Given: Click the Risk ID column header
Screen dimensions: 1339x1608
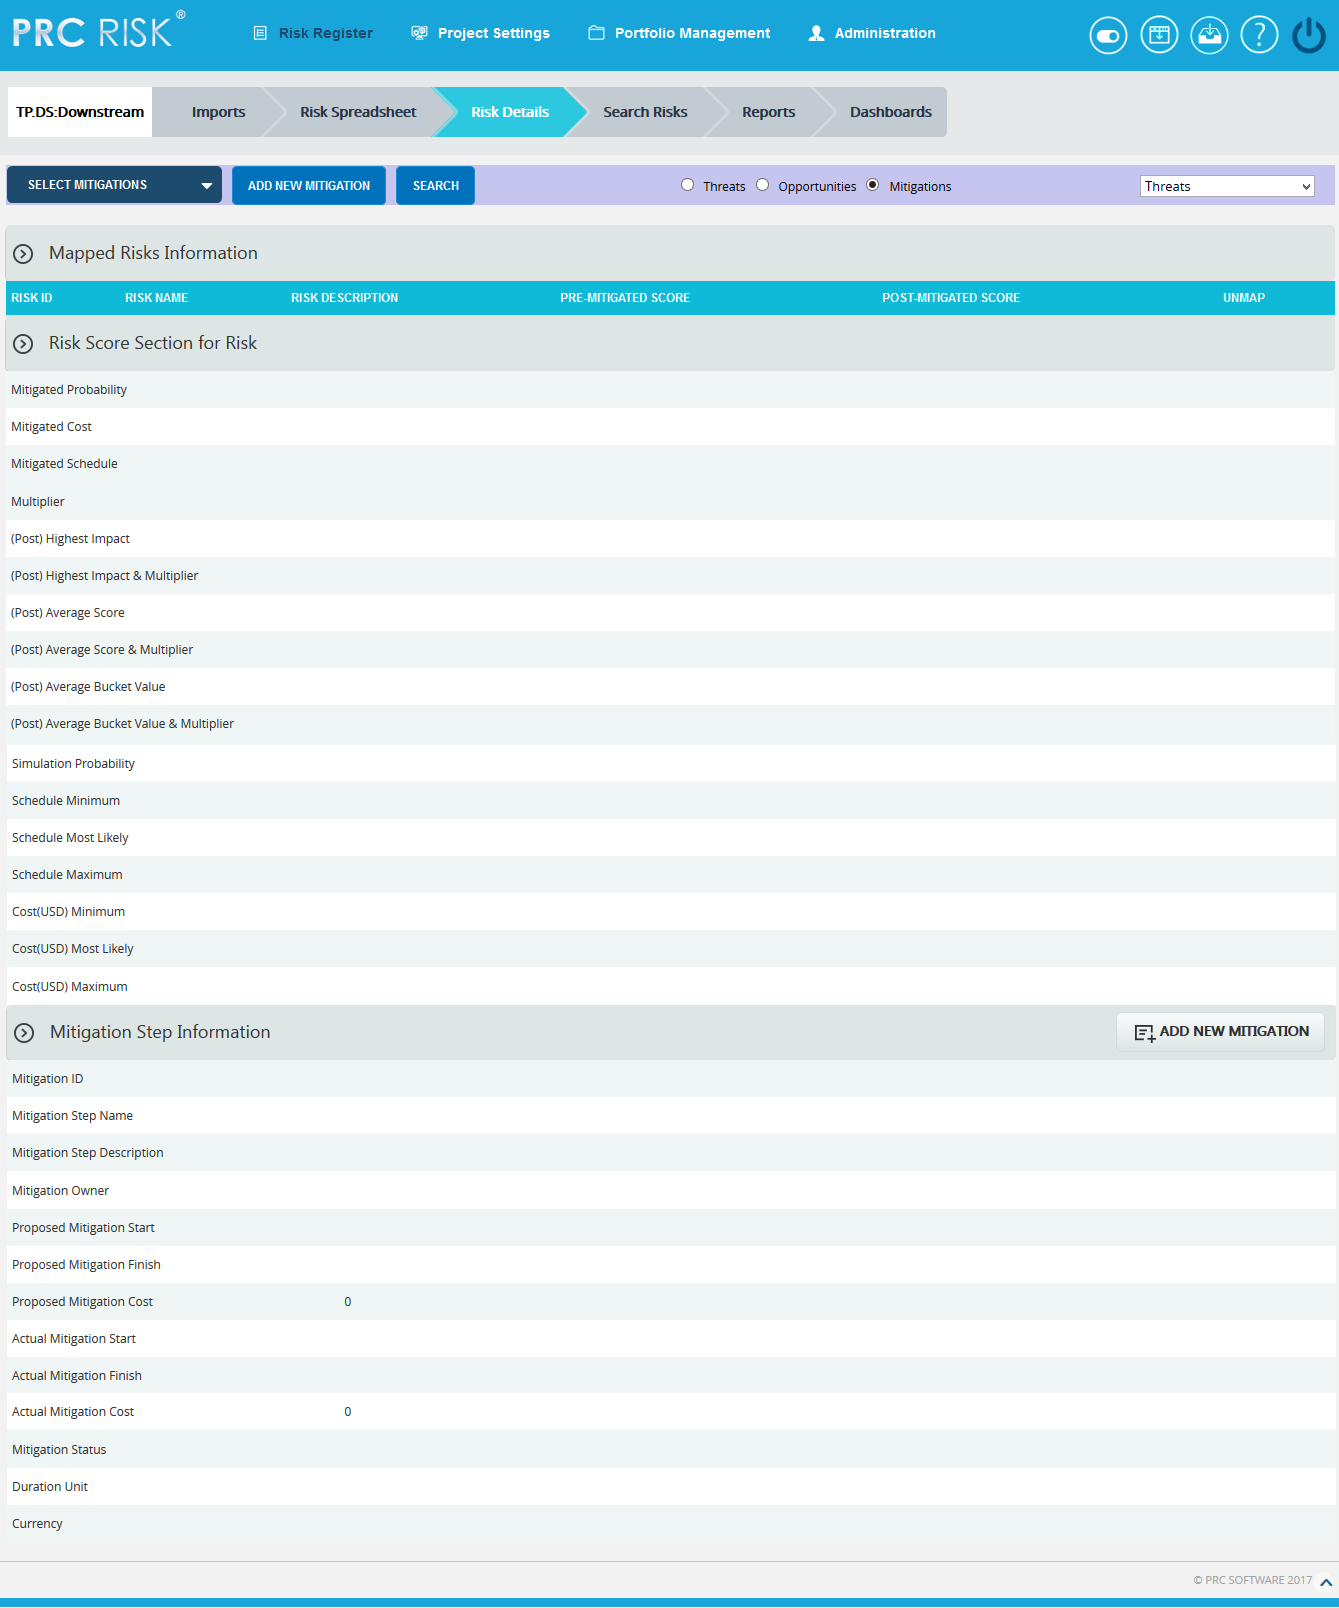Looking at the screenshot, I should [31, 298].
